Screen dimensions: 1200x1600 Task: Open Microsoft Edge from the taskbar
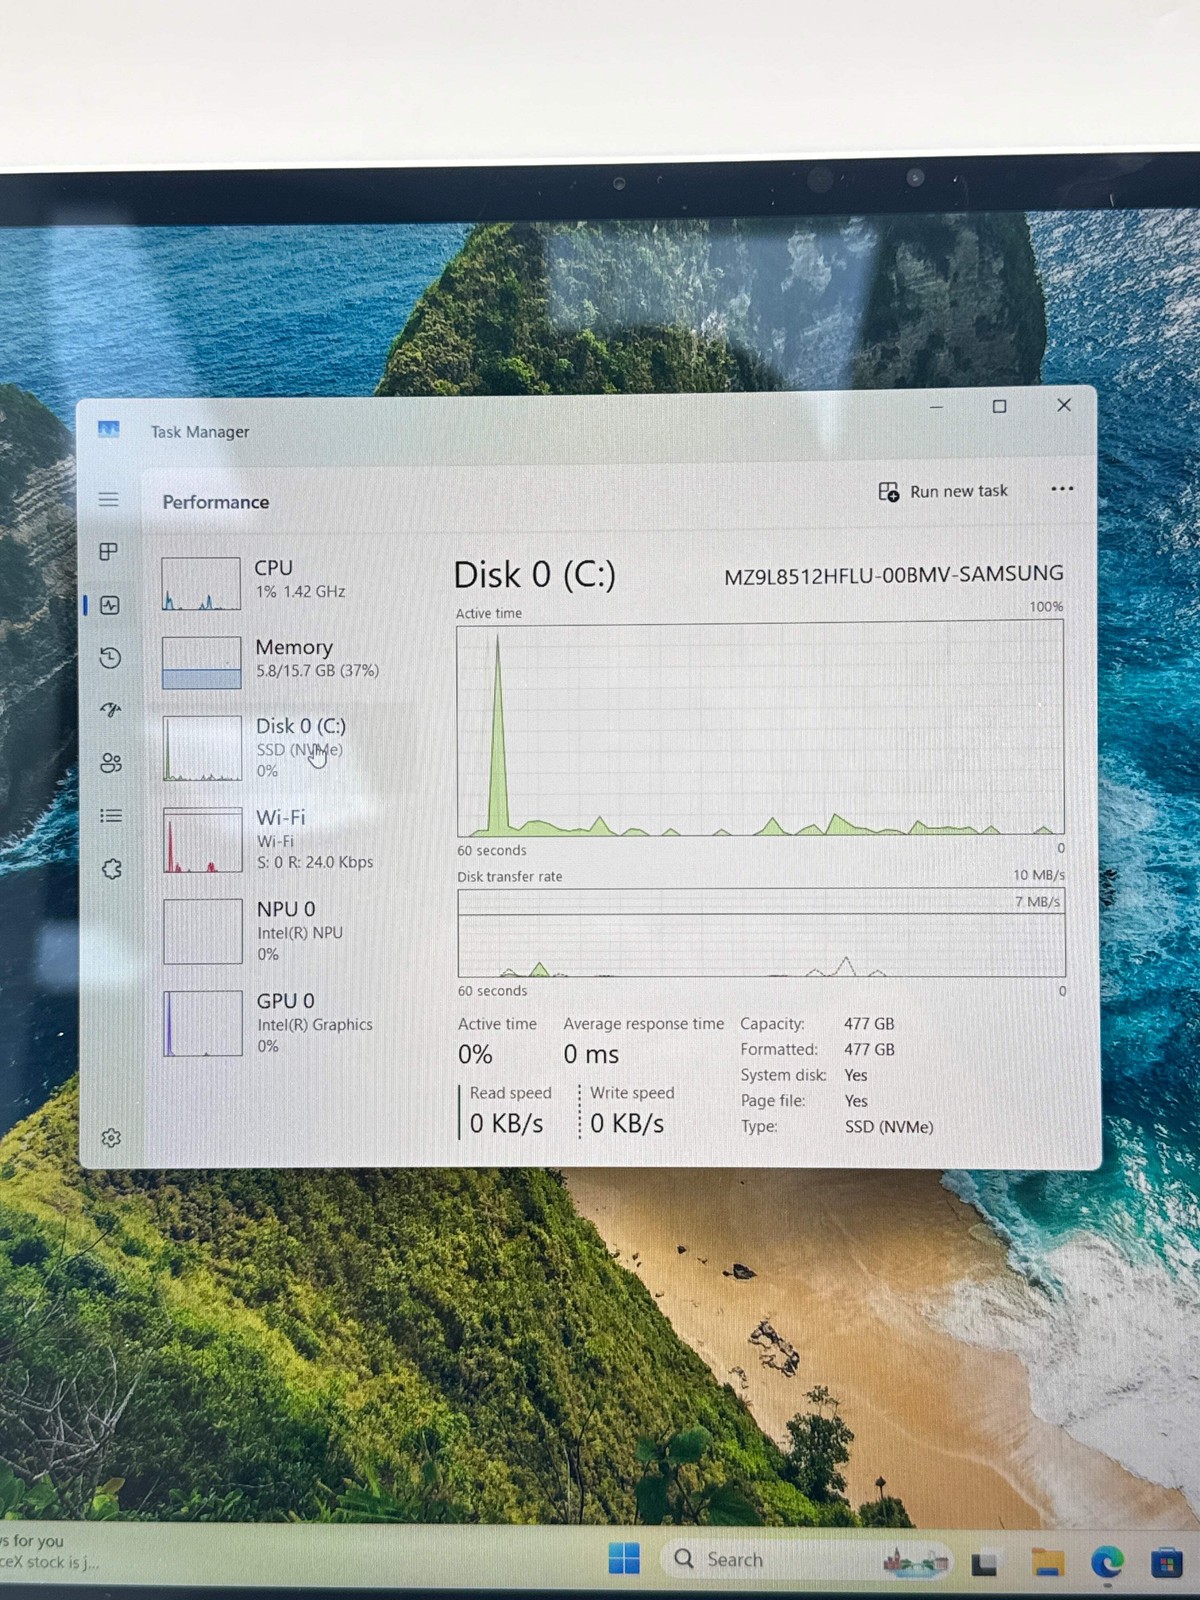coord(1107,1561)
